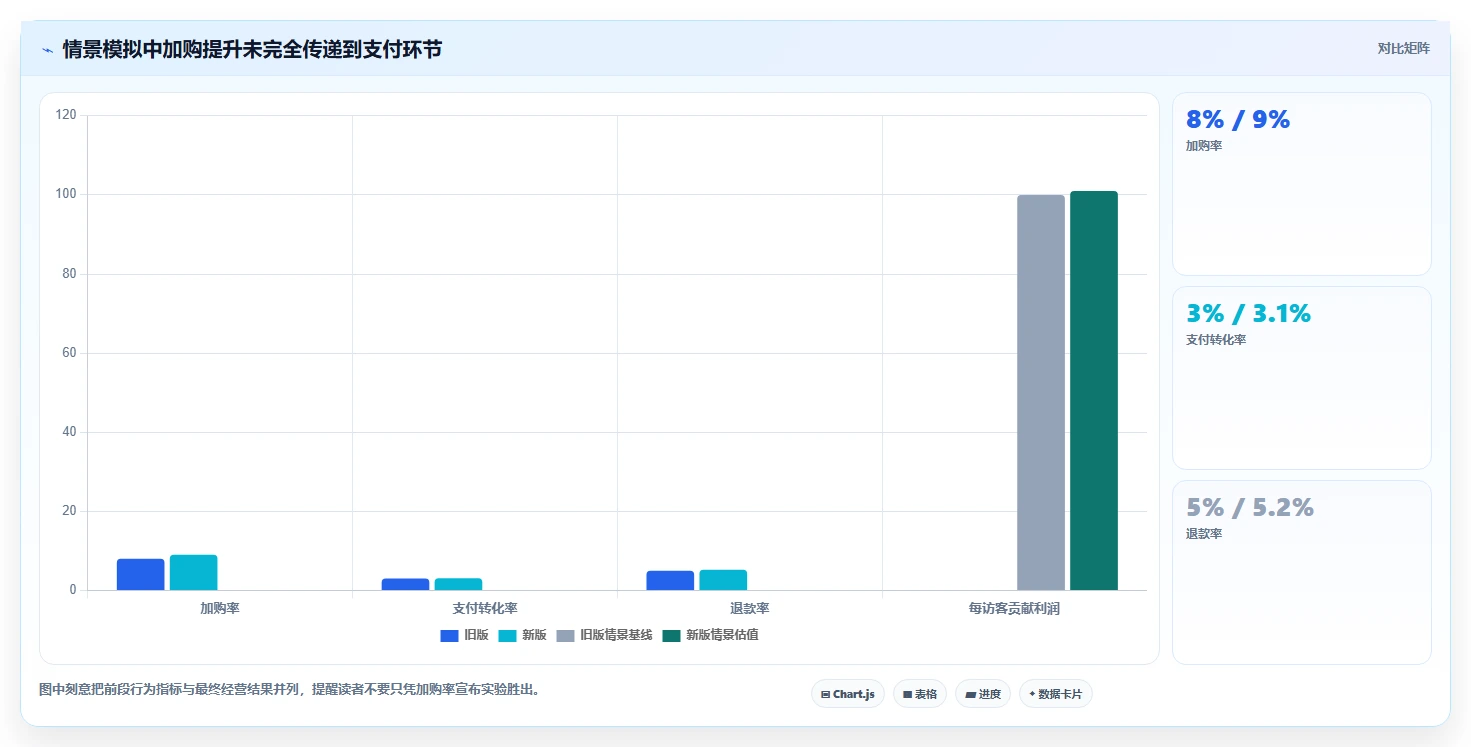Click the gray 旧版情景基线 bar for 每访客贡献利润

tap(1041, 393)
